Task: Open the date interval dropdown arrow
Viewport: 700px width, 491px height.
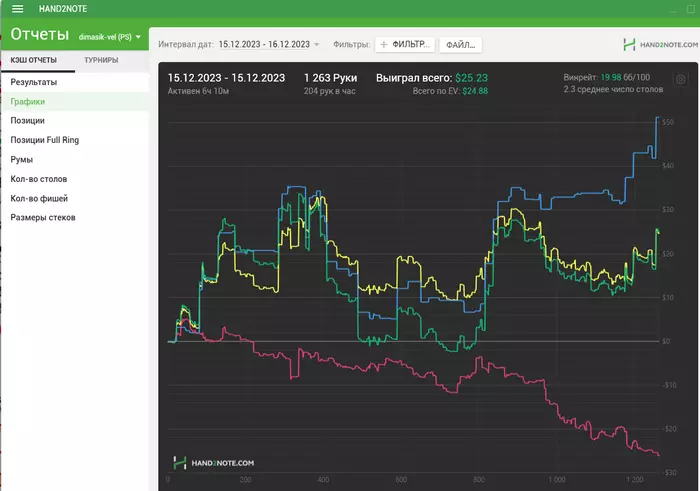Action: pos(317,44)
